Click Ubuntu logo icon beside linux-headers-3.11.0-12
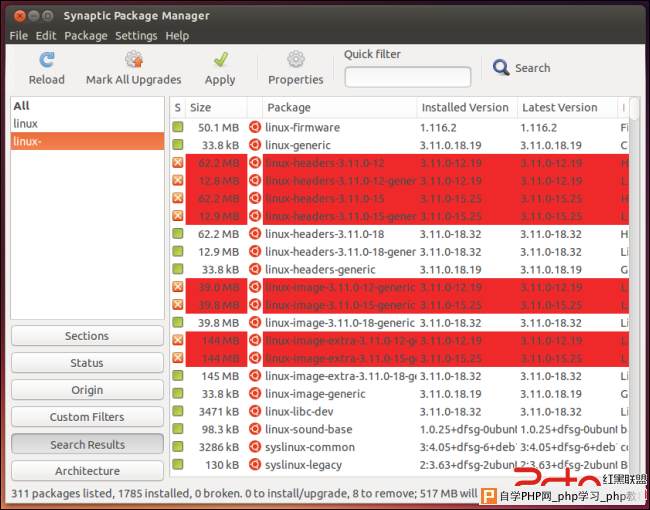 tap(255, 163)
